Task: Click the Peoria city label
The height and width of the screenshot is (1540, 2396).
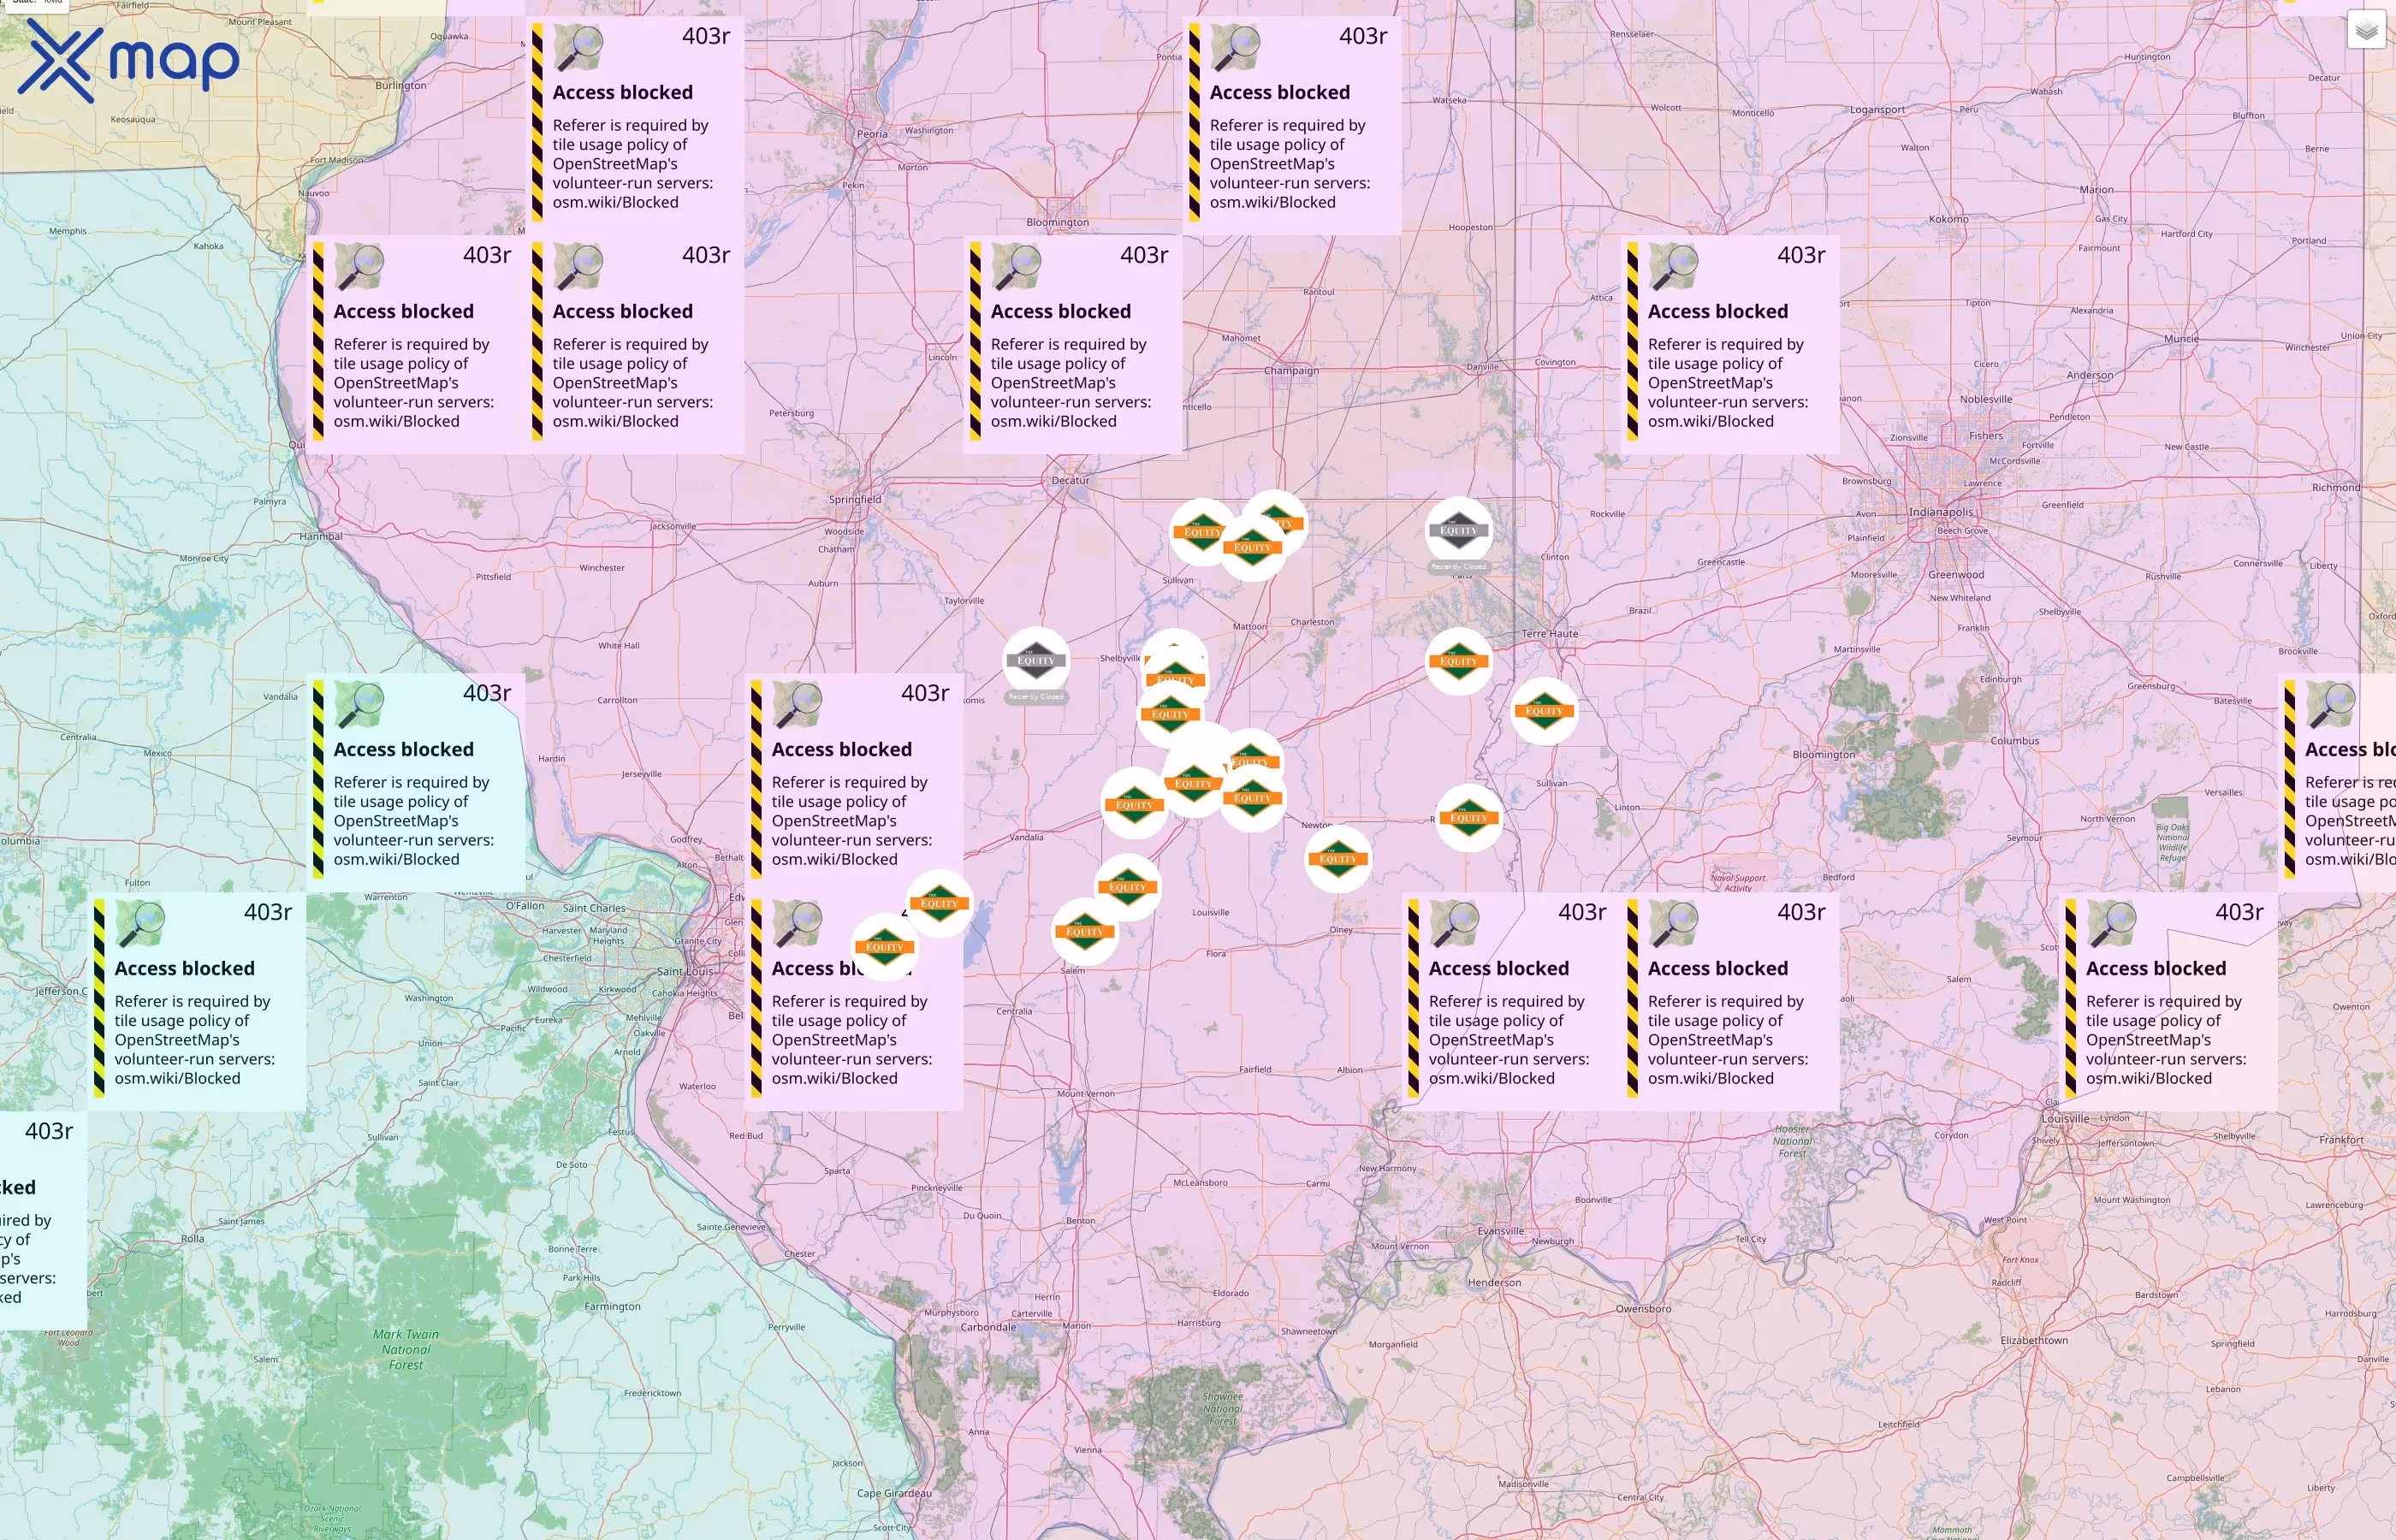Action: [872, 134]
